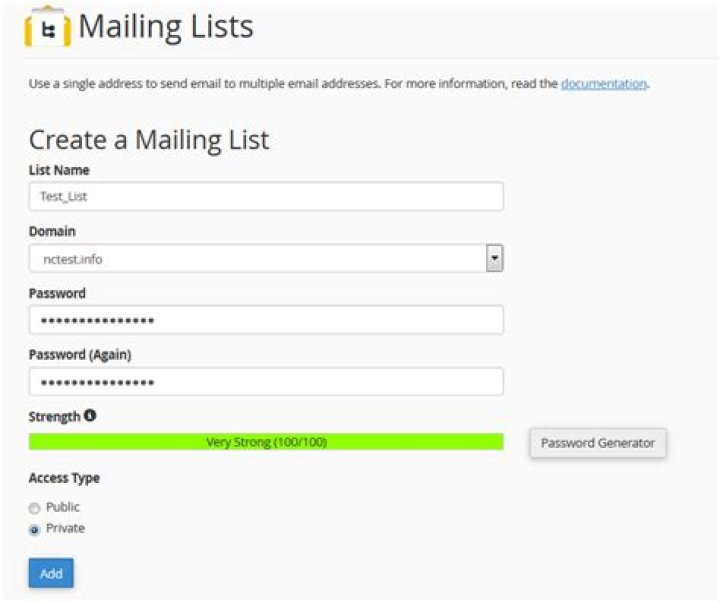This screenshot has height=603, width=720.
Task: Click the "Create a Mailing List" heading
Action: [x=149, y=140]
